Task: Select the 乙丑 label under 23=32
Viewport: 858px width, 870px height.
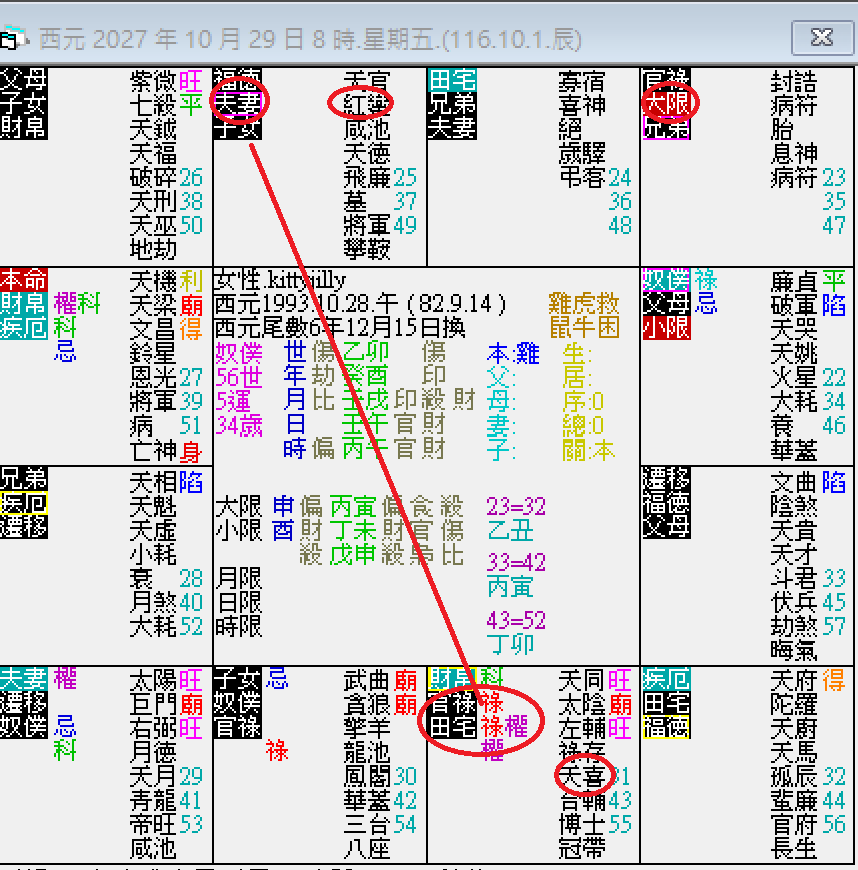Action: pyautogui.click(x=511, y=531)
